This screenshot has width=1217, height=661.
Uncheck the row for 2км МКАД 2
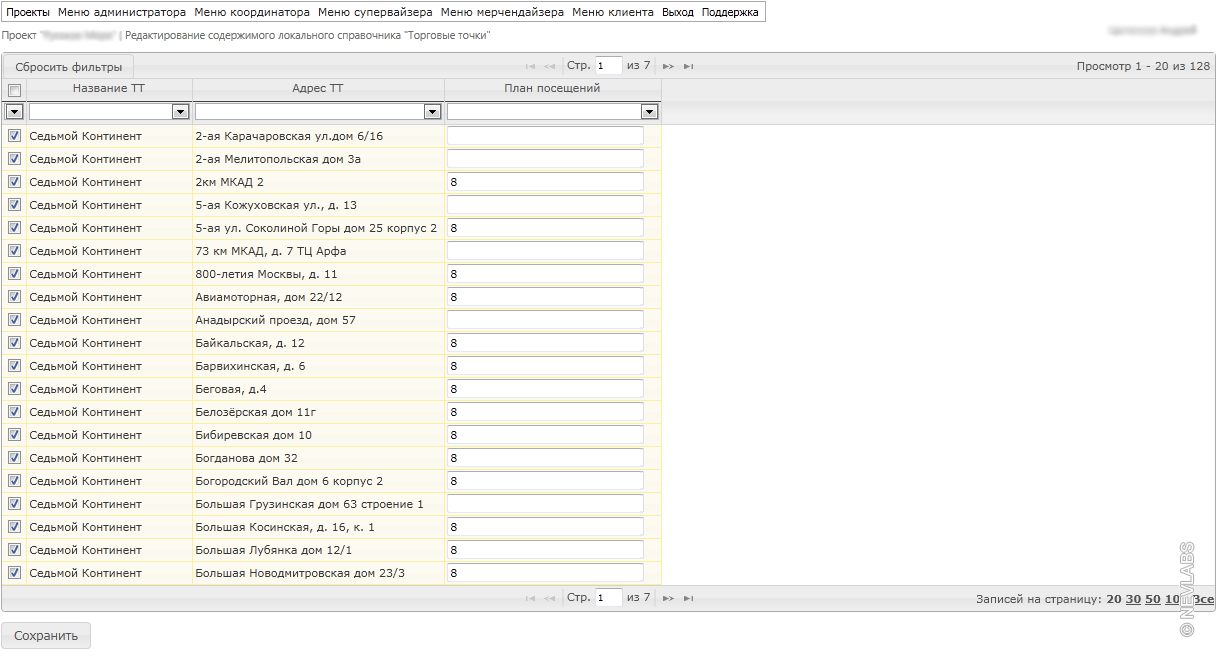click(x=14, y=182)
